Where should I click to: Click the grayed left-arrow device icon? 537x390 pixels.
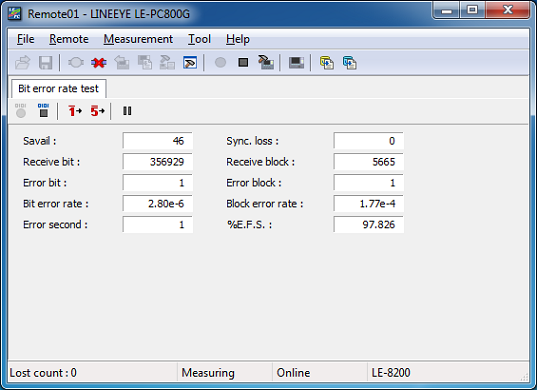(x=122, y=63)
